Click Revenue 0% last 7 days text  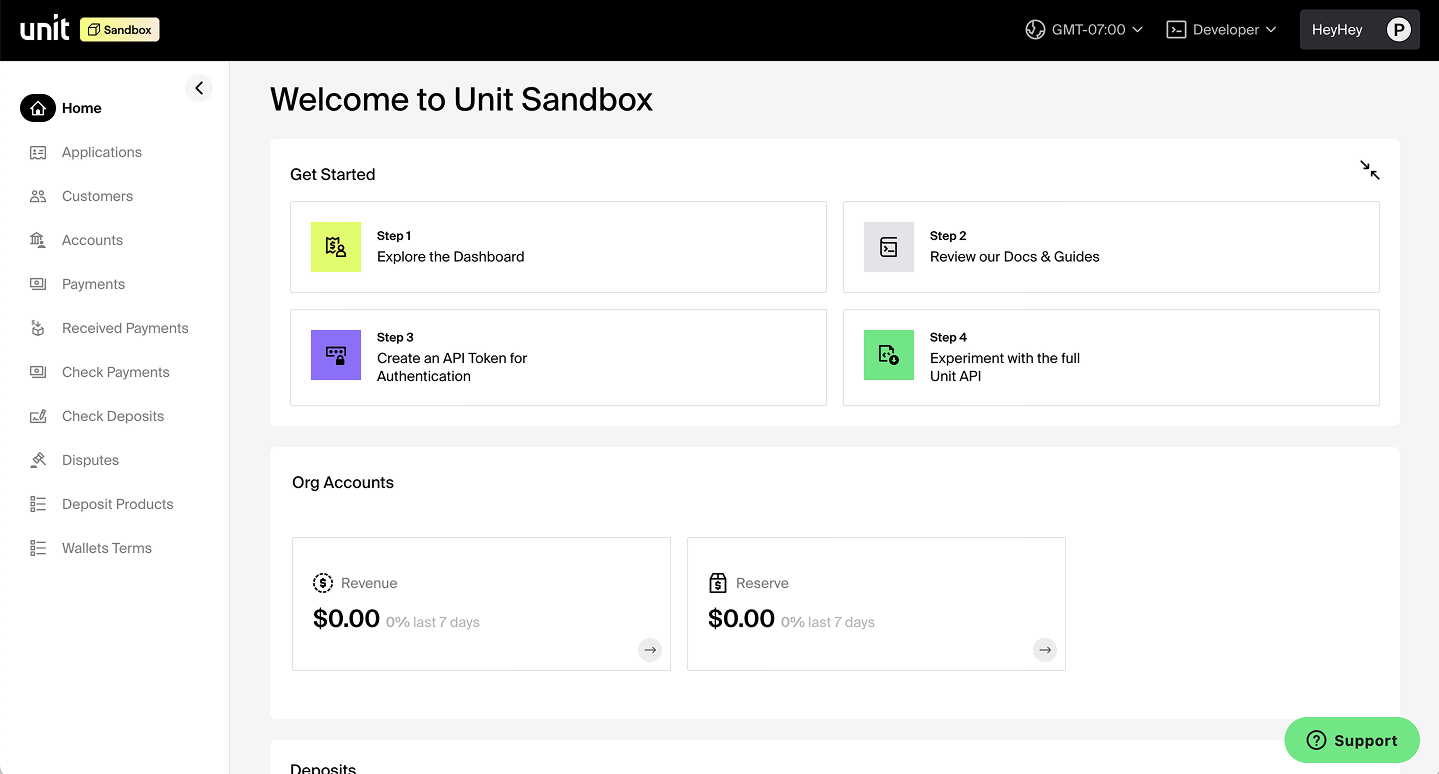[x=433, y=622]
